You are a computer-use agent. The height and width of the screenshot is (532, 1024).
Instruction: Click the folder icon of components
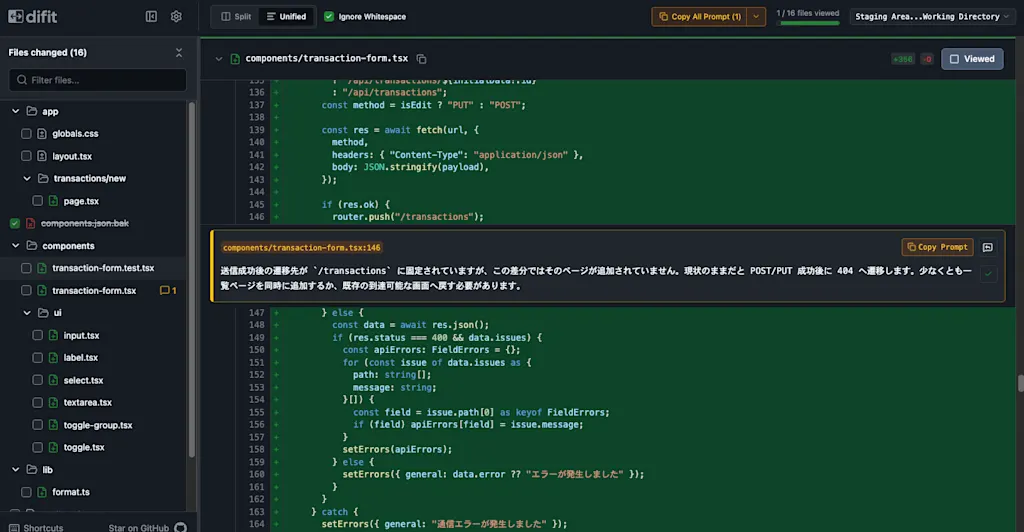[x=31, y=245]
